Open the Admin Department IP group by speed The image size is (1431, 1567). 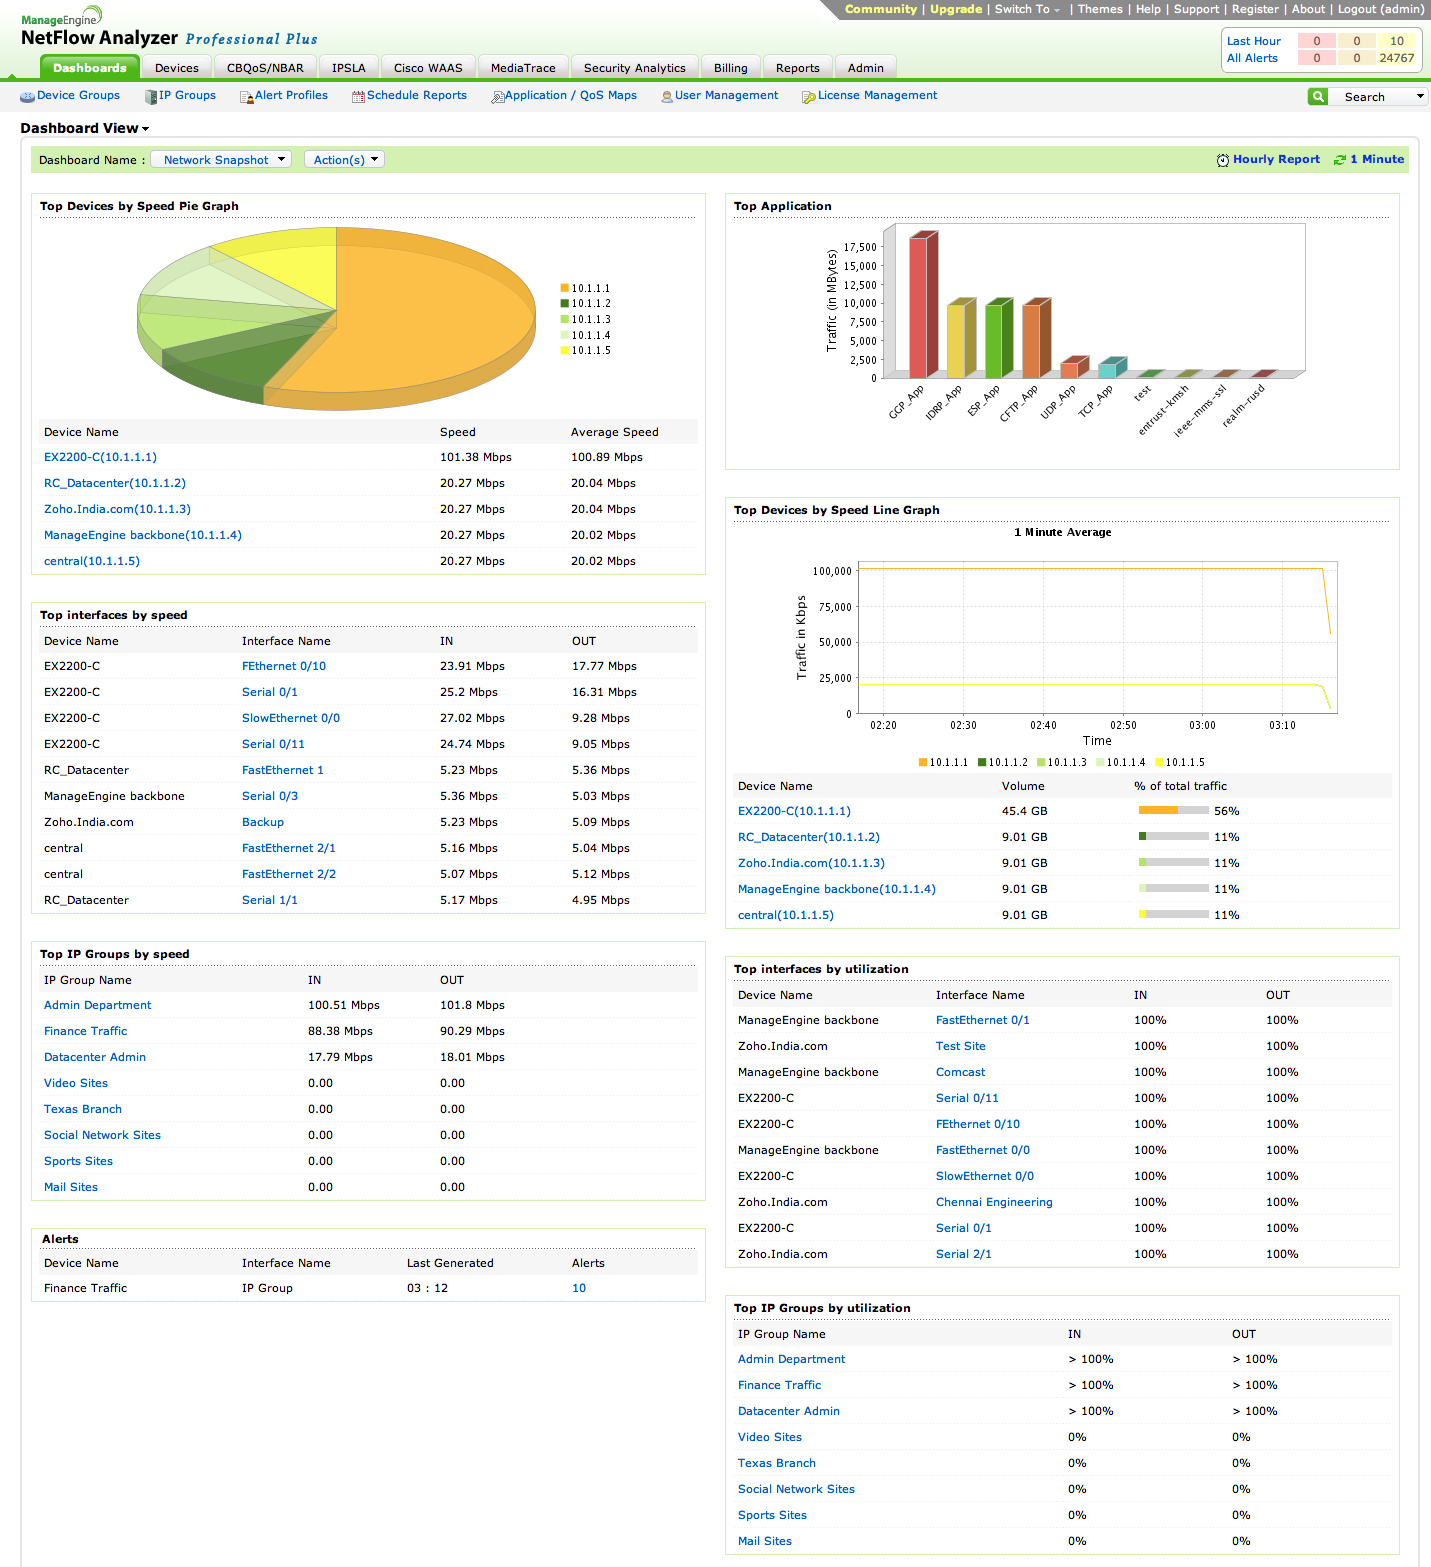pos(98,1005)
